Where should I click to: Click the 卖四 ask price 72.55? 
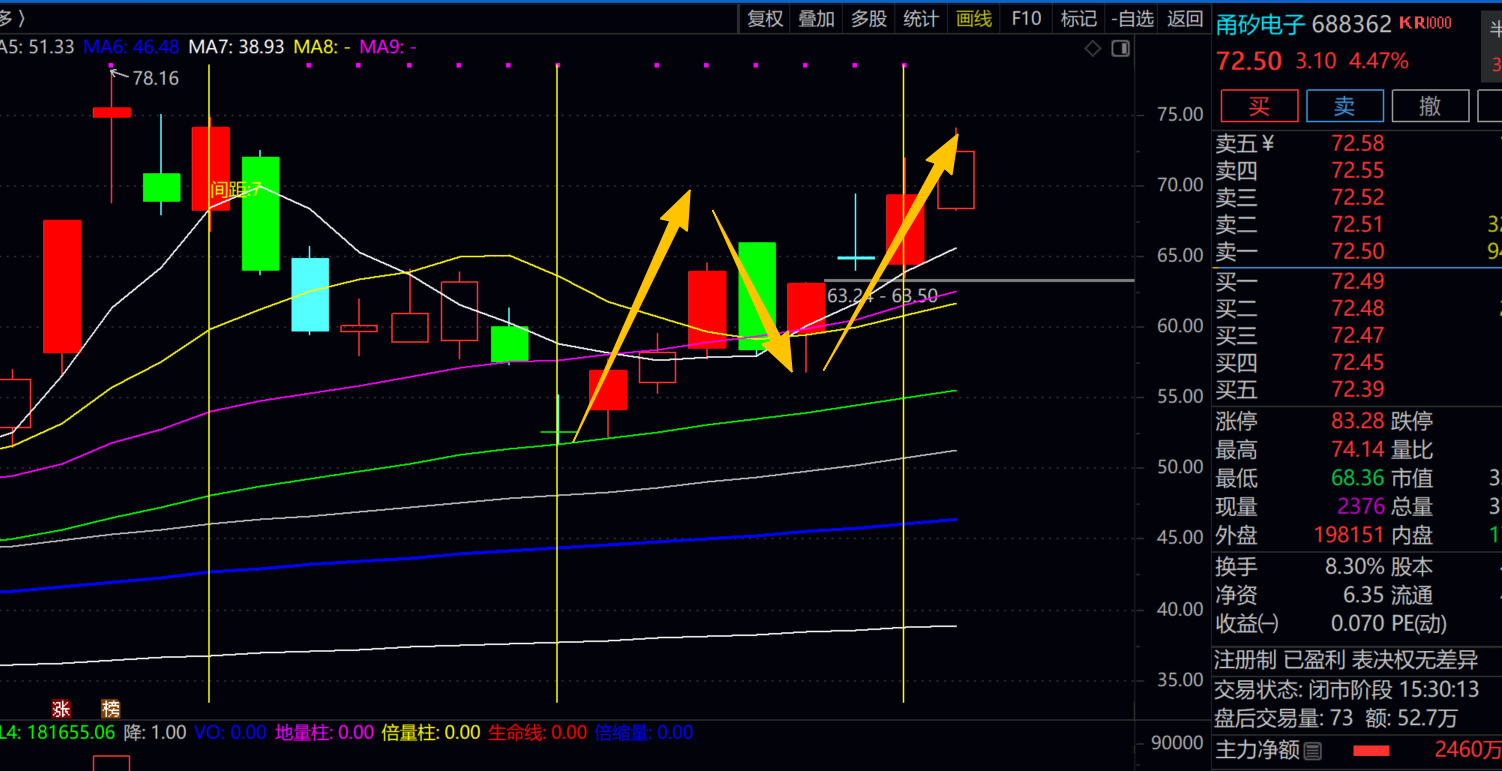pos(1357,170)
